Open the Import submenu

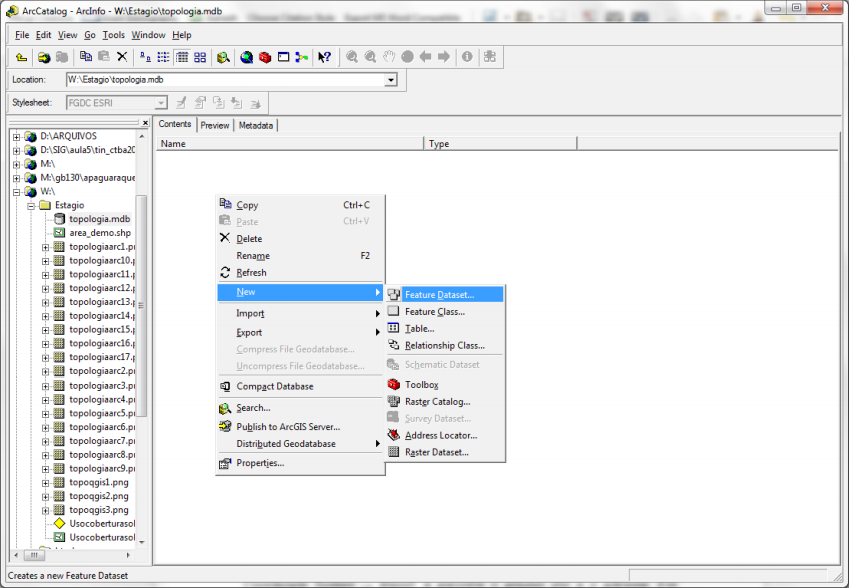tap(301, 313)
